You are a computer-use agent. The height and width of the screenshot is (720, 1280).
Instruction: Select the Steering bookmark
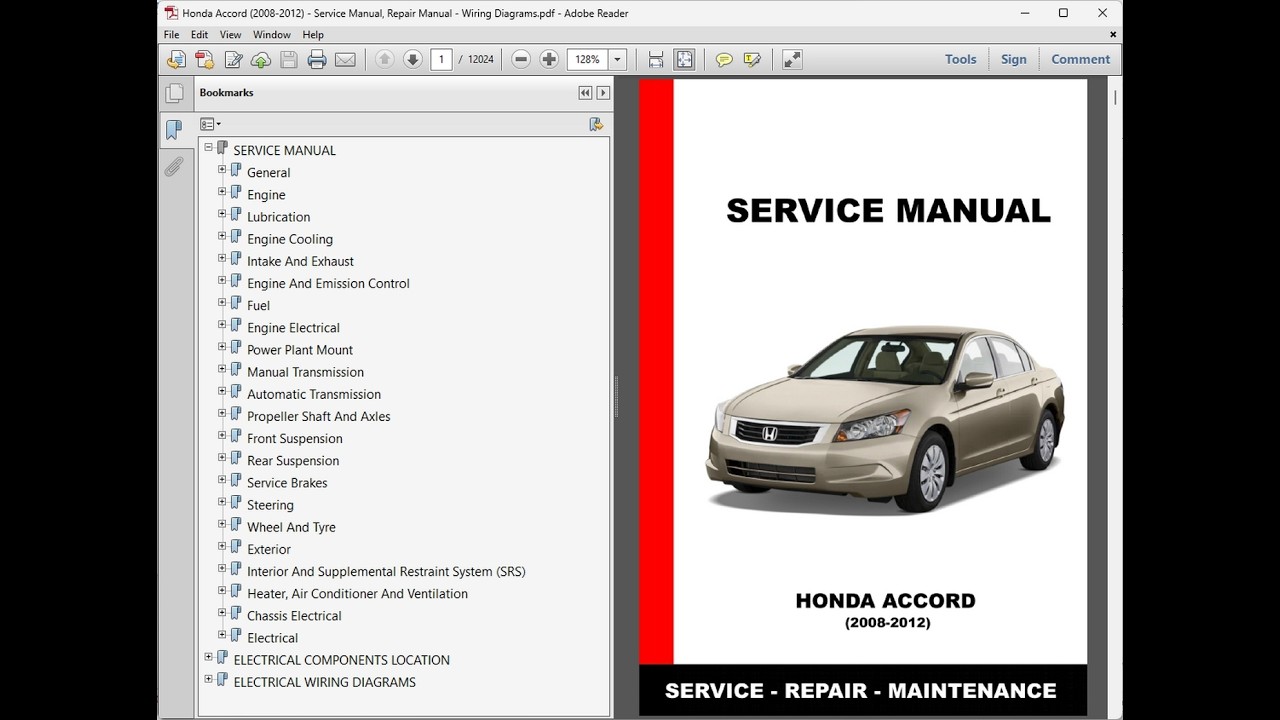click(270, 505)
